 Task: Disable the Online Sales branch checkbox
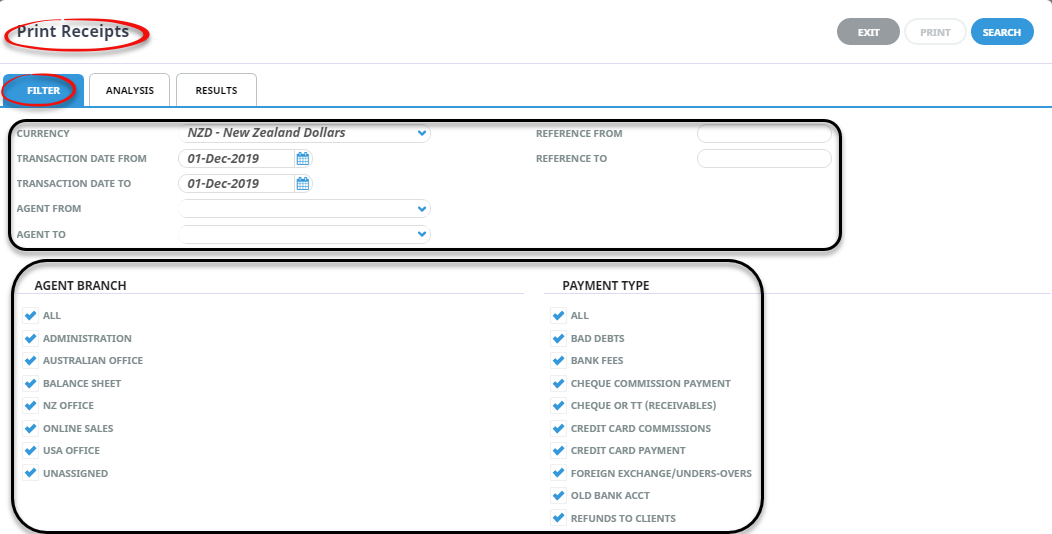pyautogui.click(x=30, y=428)
